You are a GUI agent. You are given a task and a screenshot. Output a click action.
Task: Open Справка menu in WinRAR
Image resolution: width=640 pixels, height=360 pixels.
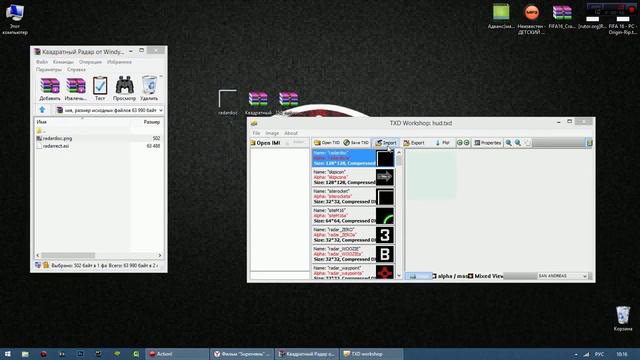pyautogui.click(x=76, y=69)
